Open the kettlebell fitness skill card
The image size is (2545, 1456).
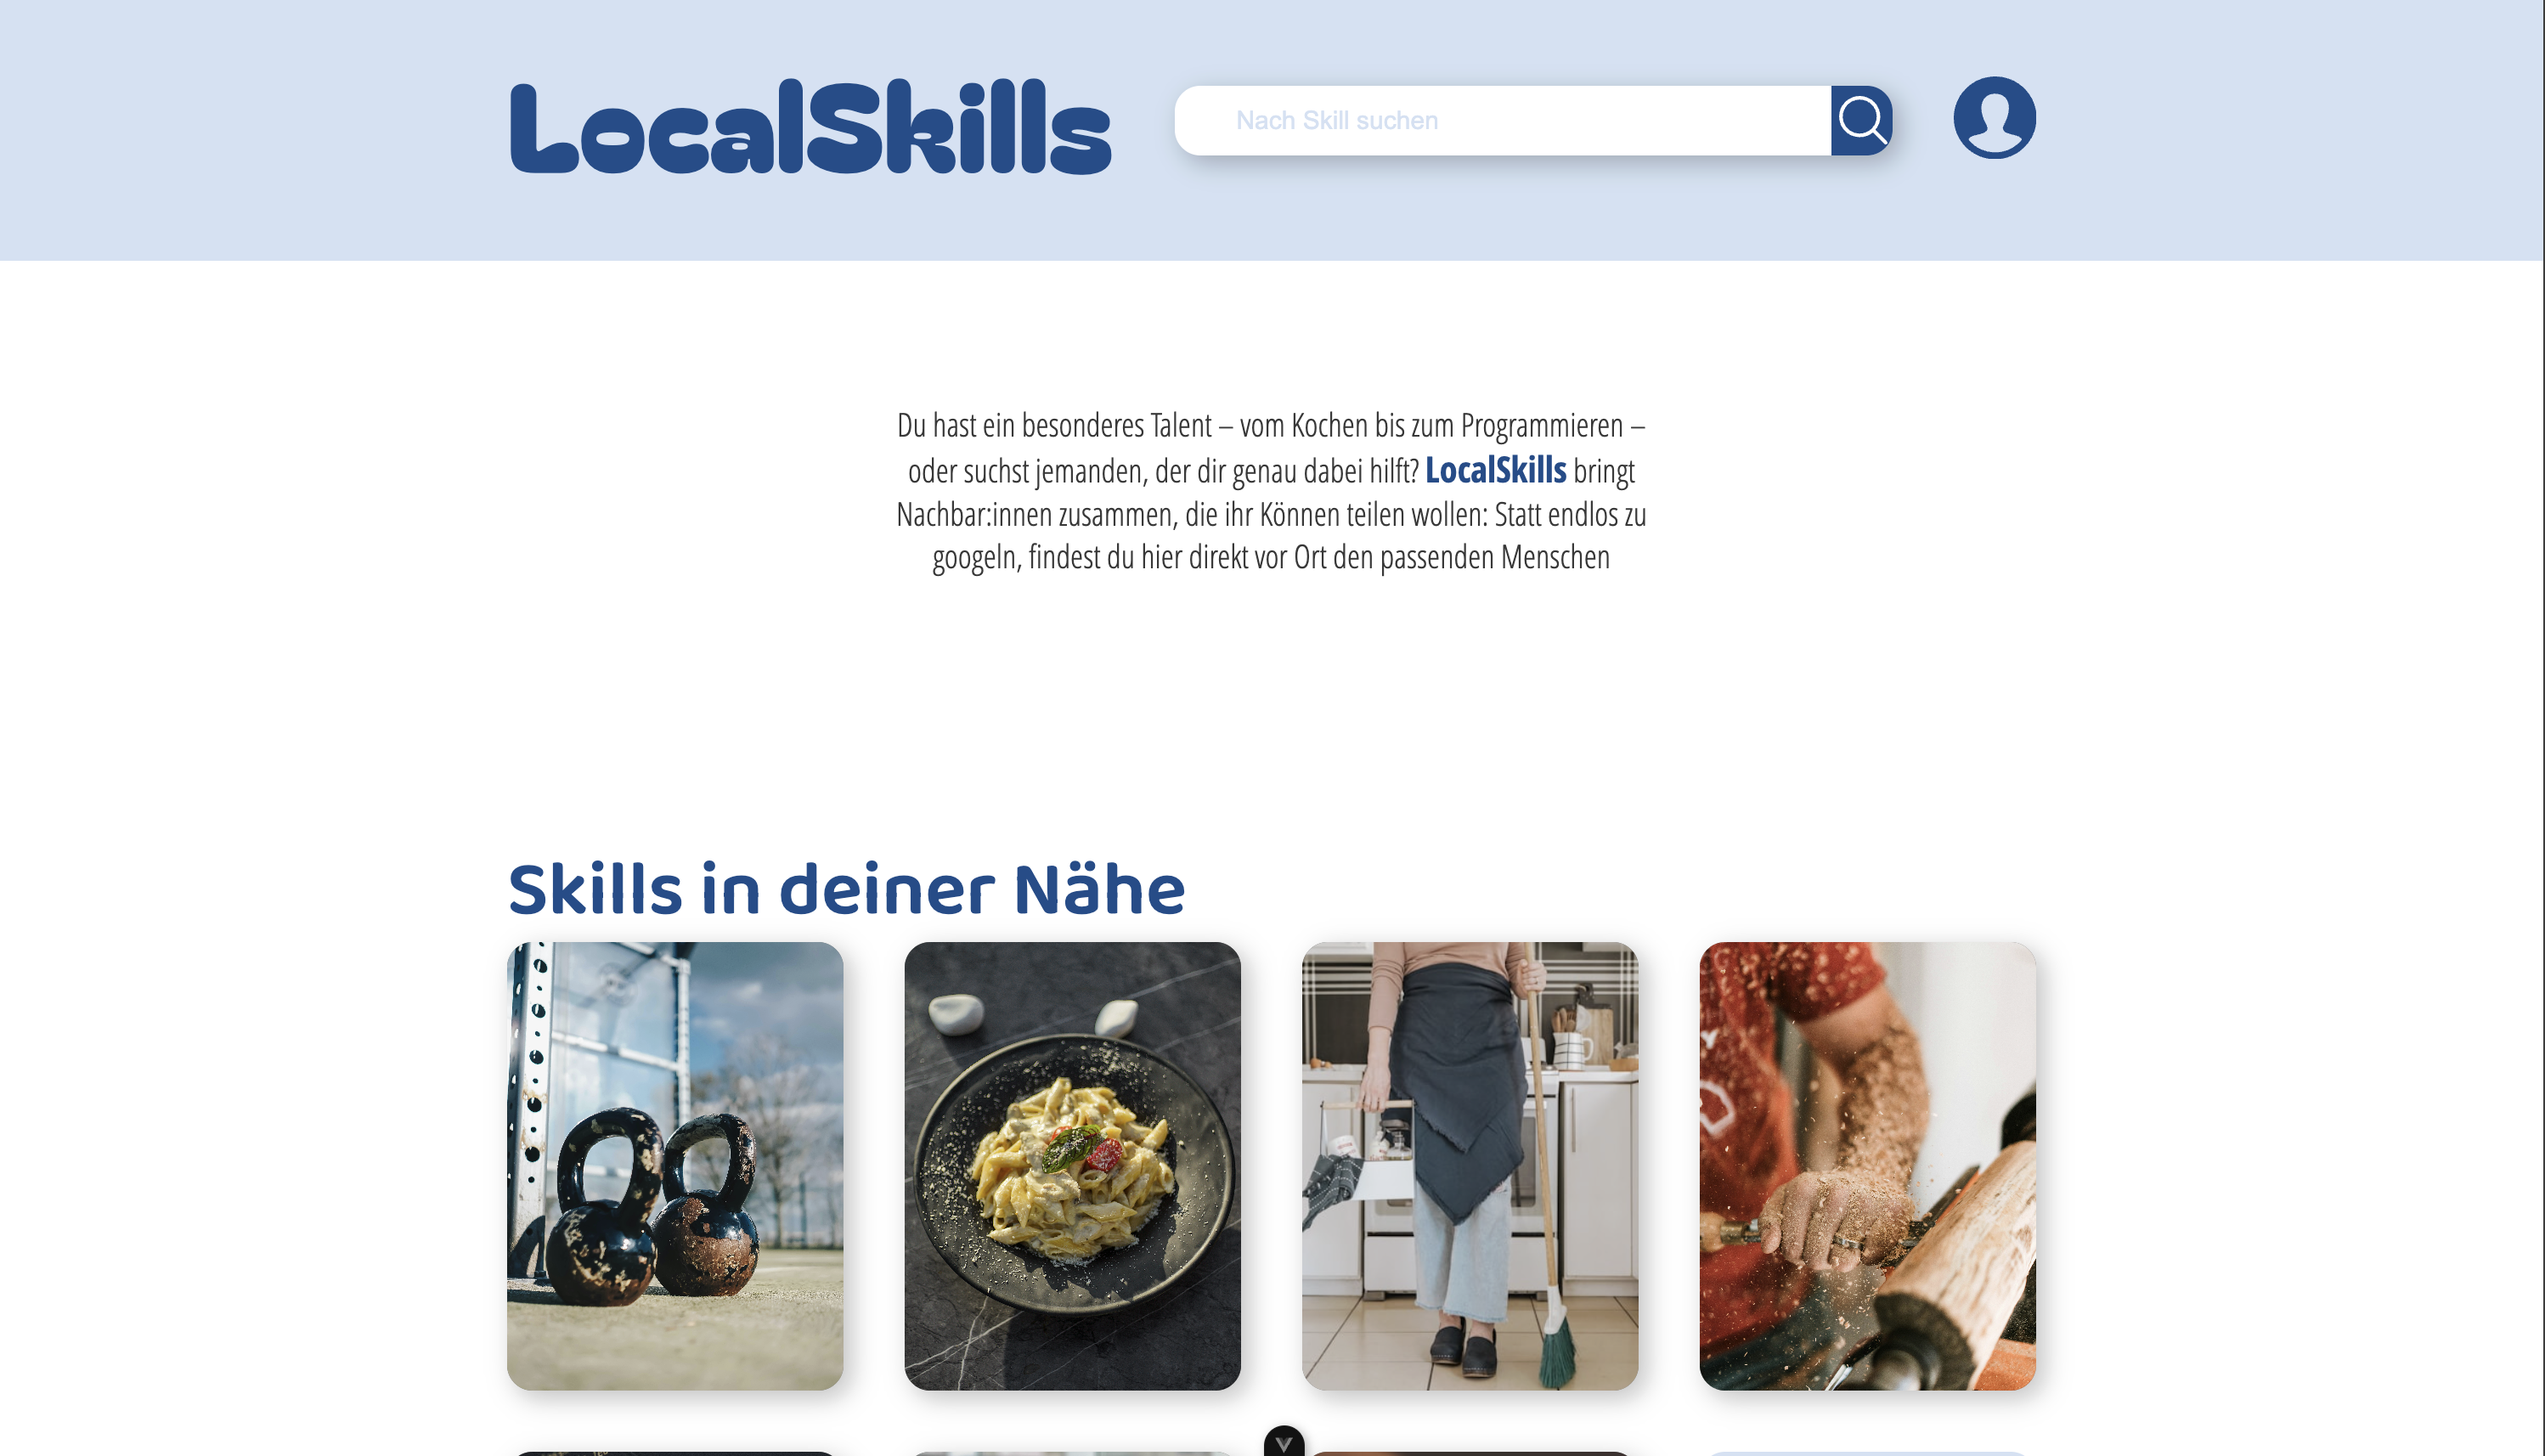pos(675,1166)
